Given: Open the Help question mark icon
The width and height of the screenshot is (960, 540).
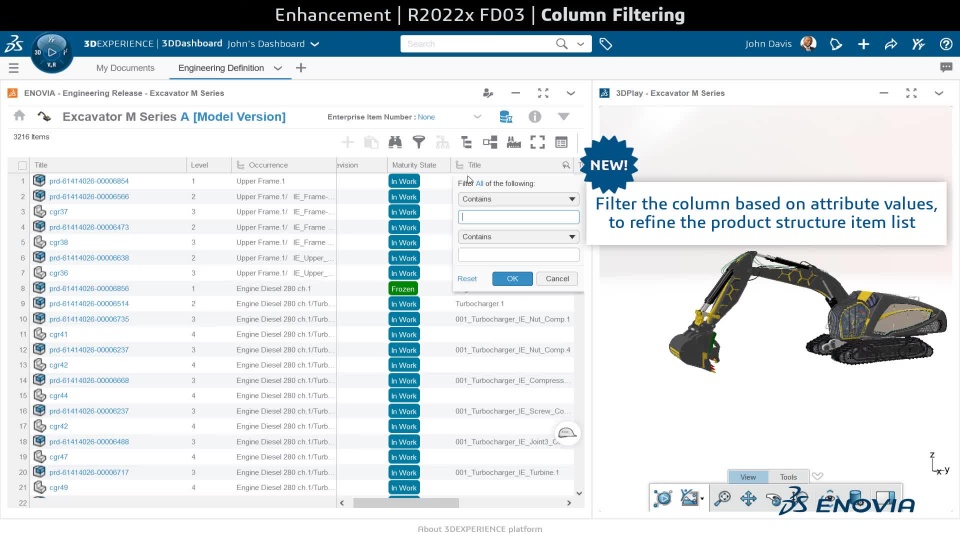Looking at the screenshot, I should tap(945, 44).
